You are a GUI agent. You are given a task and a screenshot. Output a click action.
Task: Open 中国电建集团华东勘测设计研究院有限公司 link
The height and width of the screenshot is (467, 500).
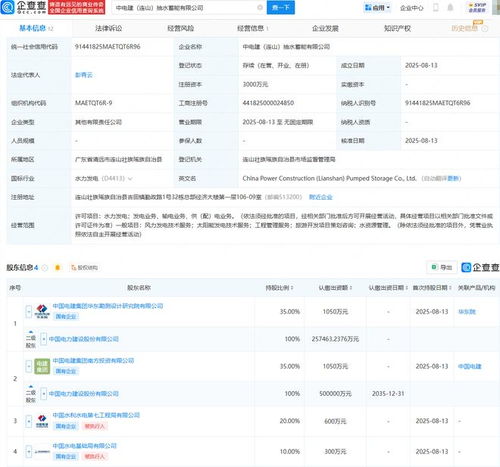(108, 306)
